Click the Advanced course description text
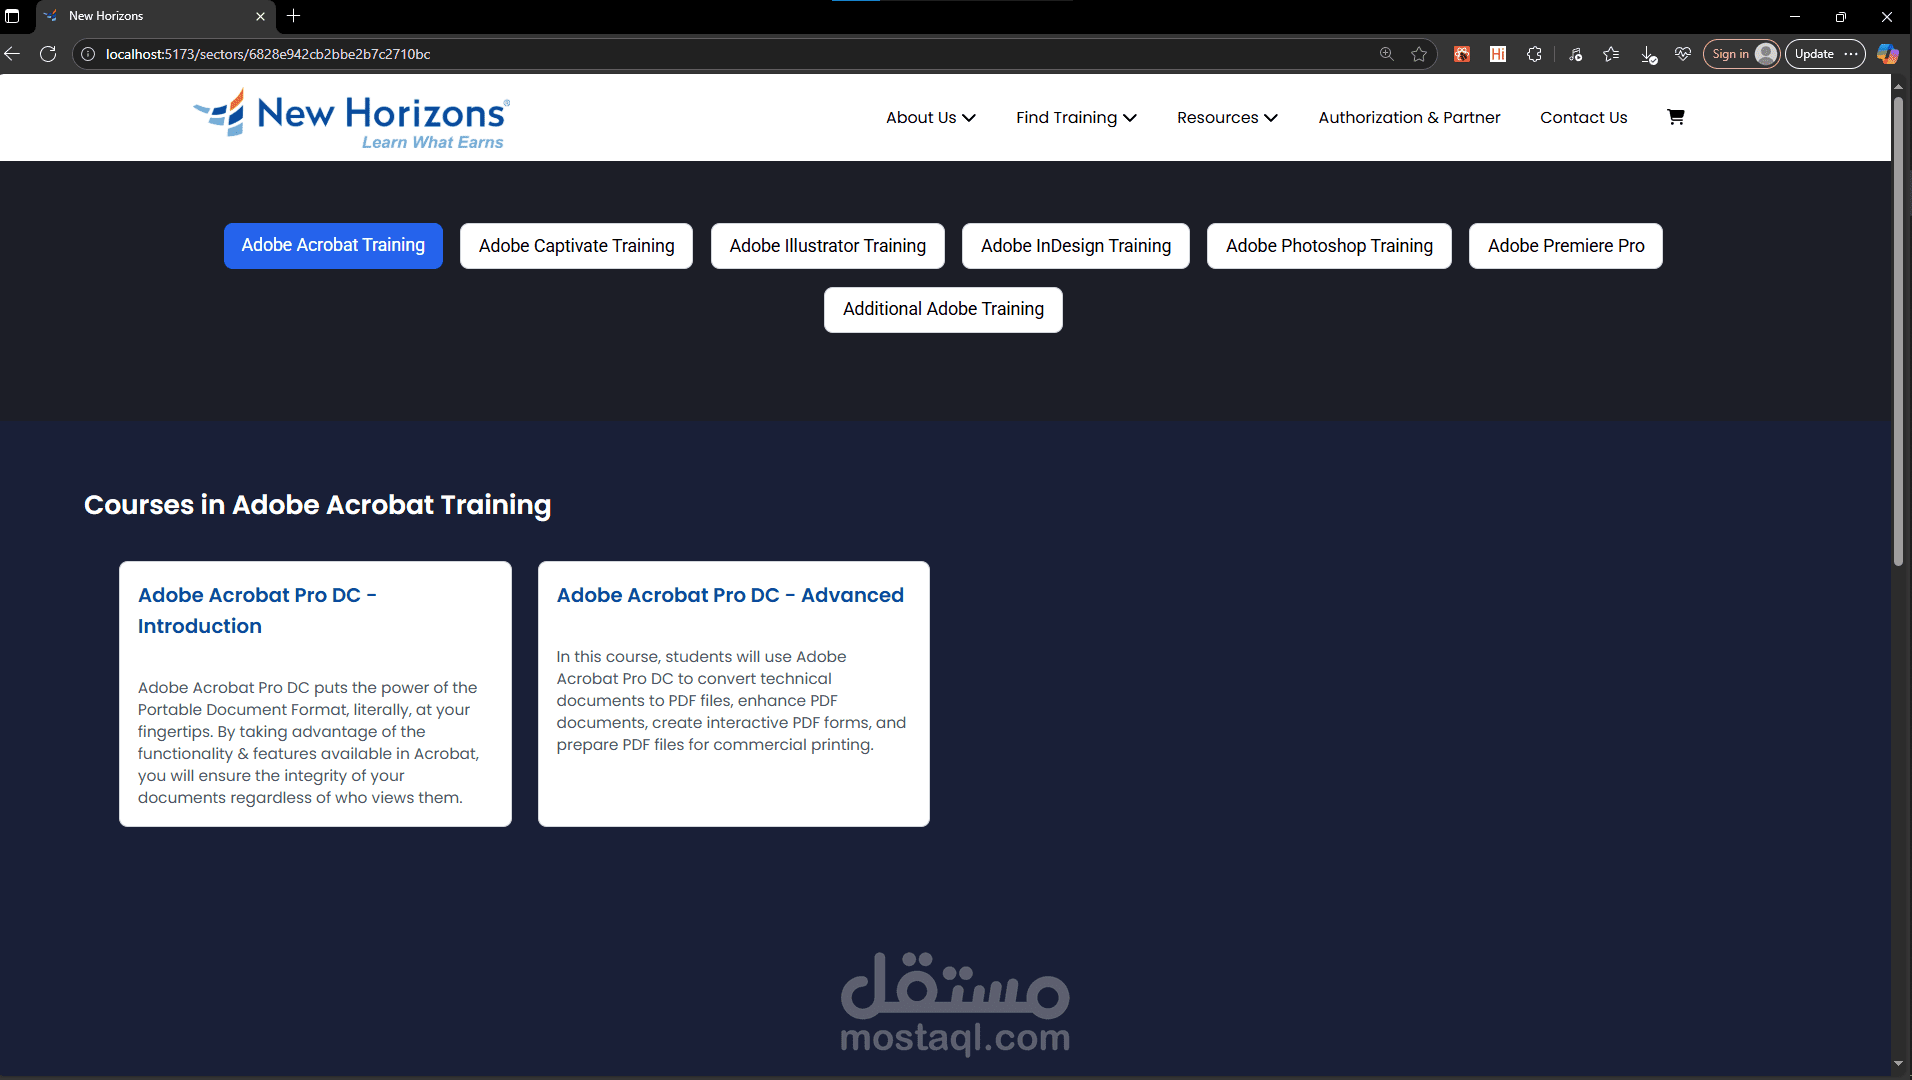This screenshot has width=1912, height=1080. tap(731, 701)
